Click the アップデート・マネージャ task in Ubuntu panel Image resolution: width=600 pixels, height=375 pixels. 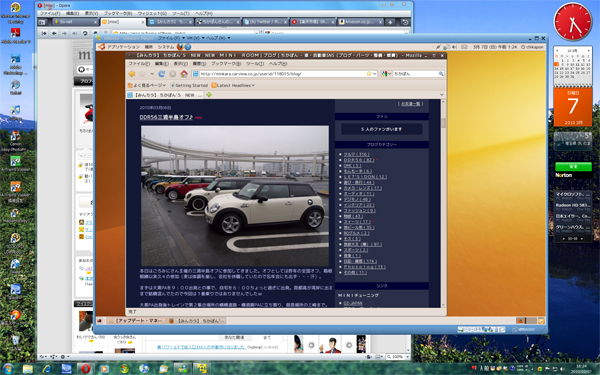[135, 321]
